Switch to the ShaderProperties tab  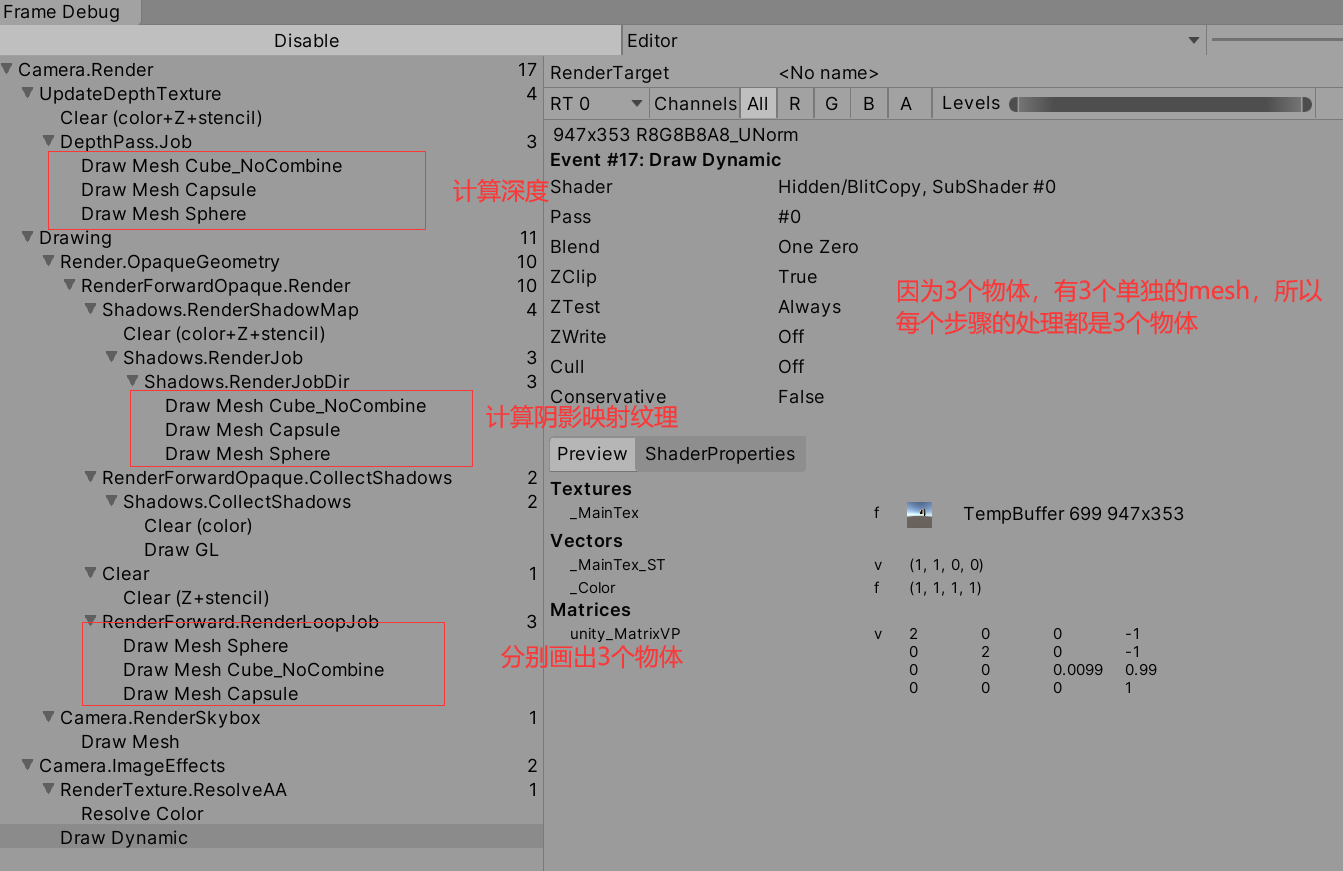pos(720,454)
